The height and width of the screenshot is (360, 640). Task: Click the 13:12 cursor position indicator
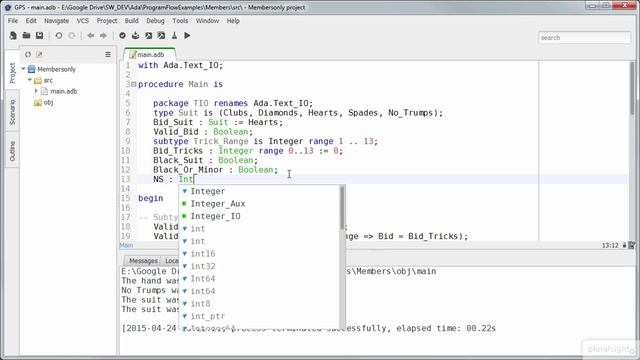click(610, 245)
